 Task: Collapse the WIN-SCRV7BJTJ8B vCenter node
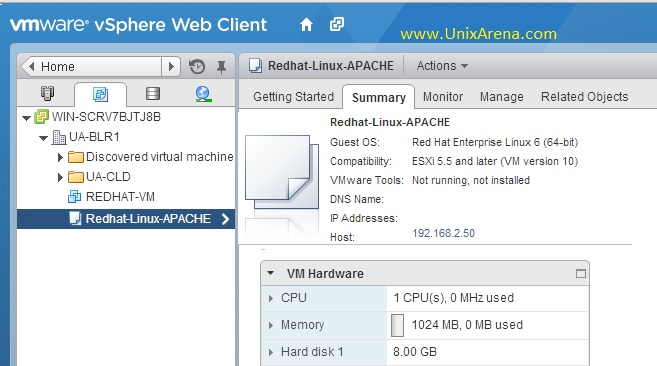[x=26, y=118]
